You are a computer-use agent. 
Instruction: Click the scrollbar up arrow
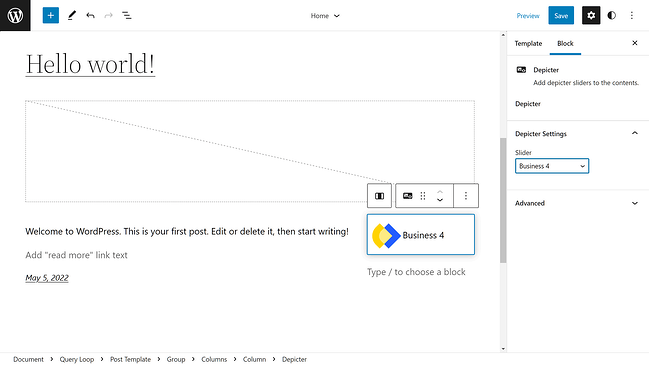(503, 35)
